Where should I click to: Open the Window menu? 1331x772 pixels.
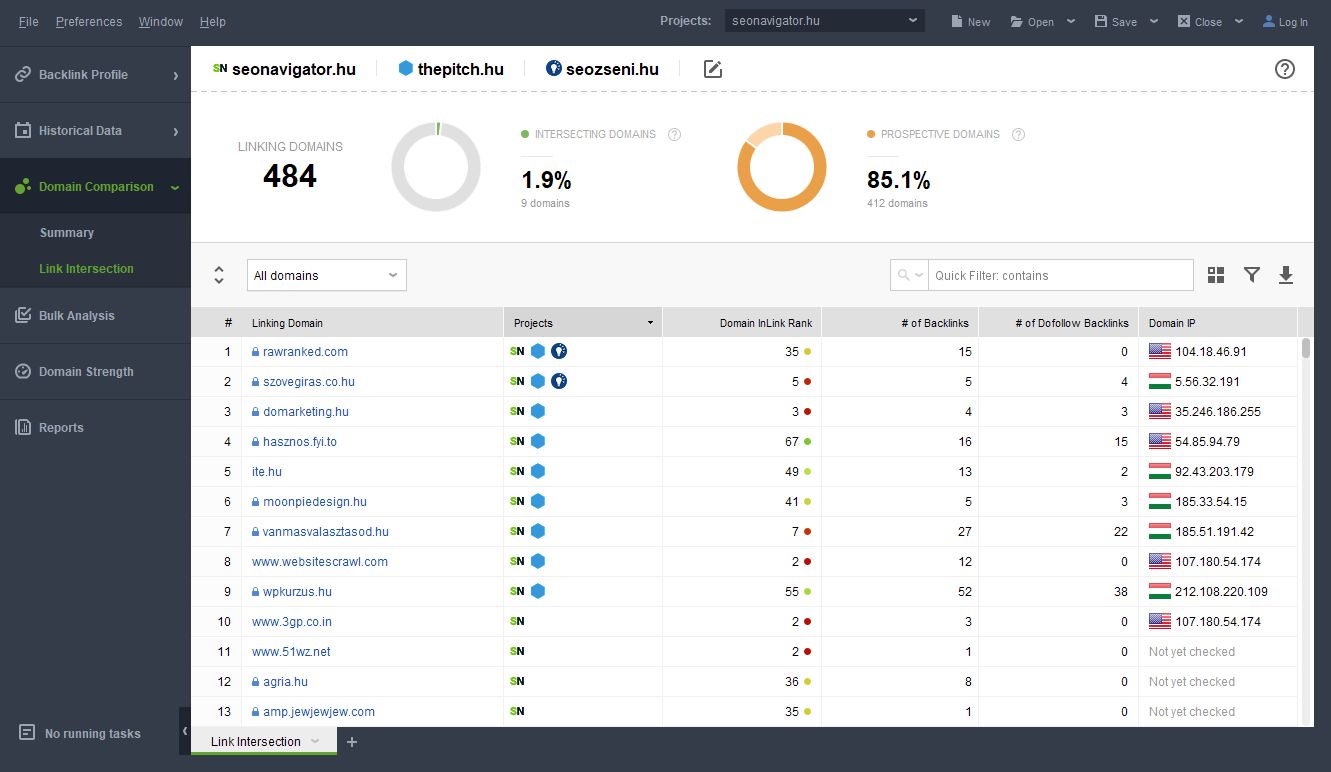(161, 21)
